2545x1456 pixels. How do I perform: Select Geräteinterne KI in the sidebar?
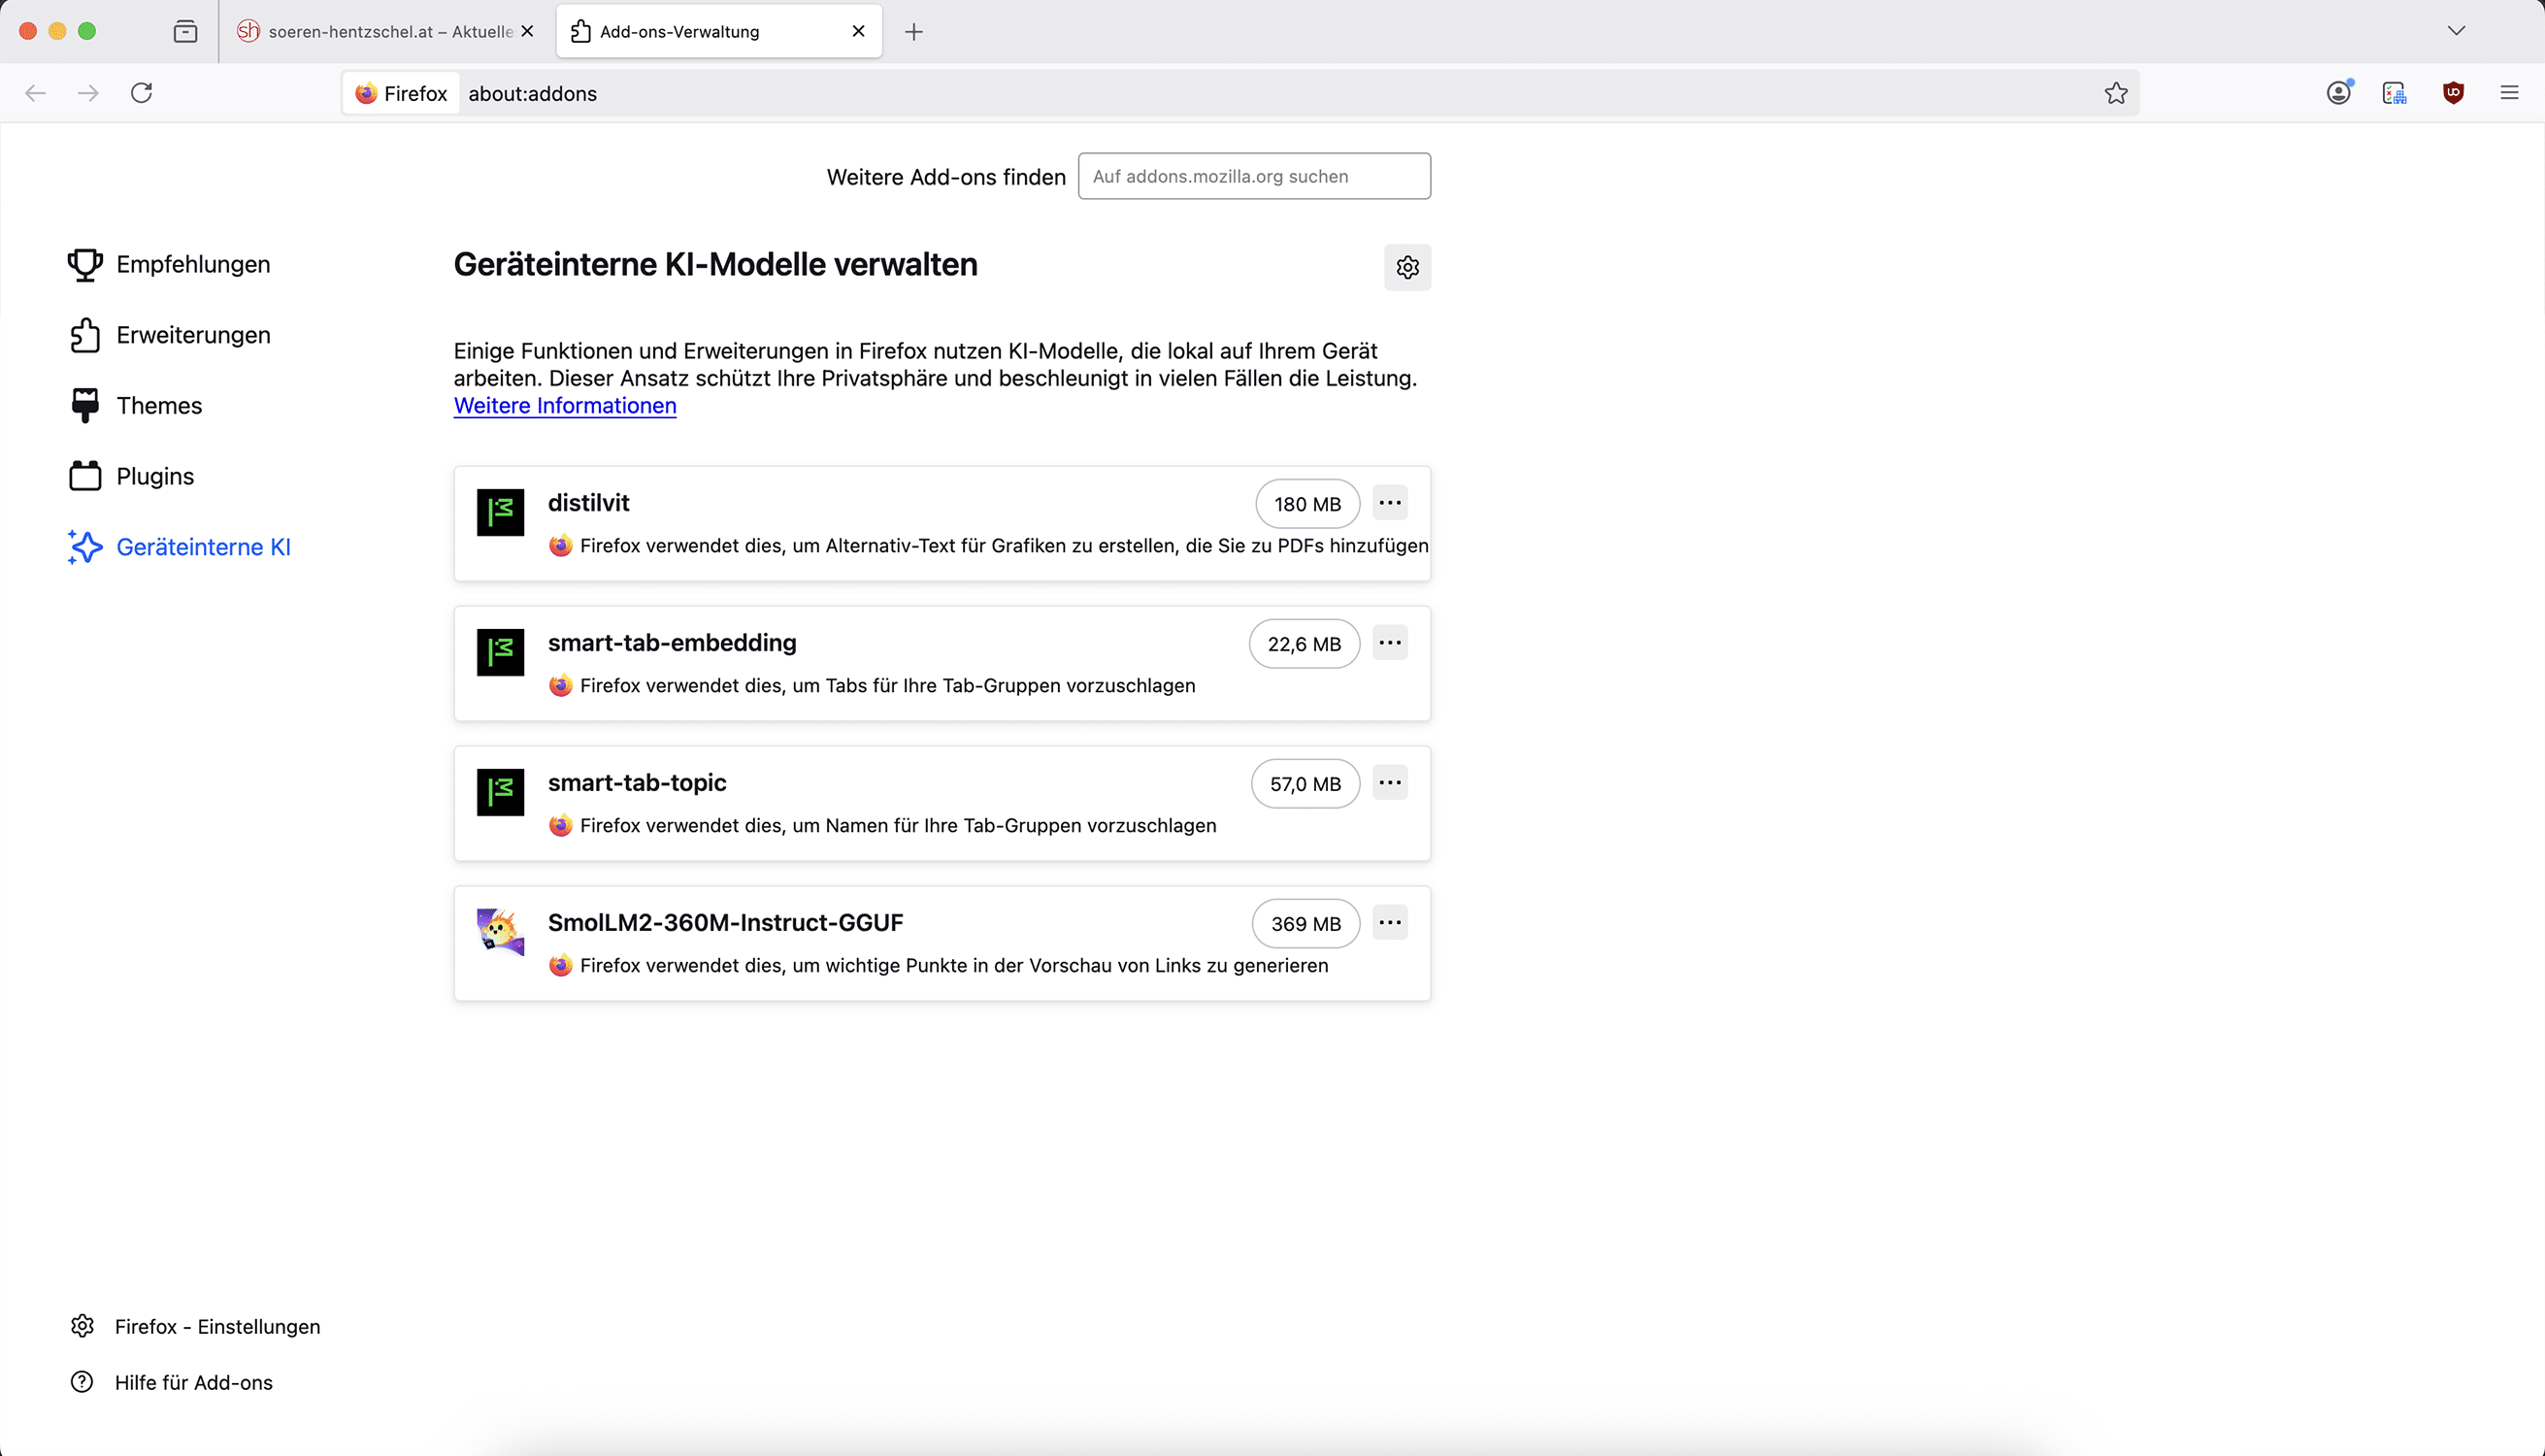(180, 547)
